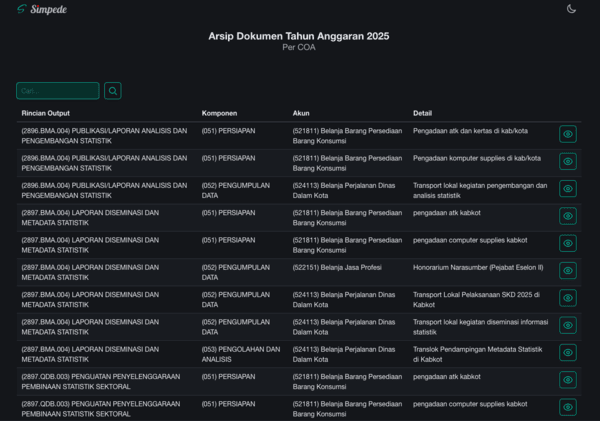Image resolution: width=600 pixels, height=421 pixels.
Task: Click the Komponen column header
Action: tap(219, 112)
